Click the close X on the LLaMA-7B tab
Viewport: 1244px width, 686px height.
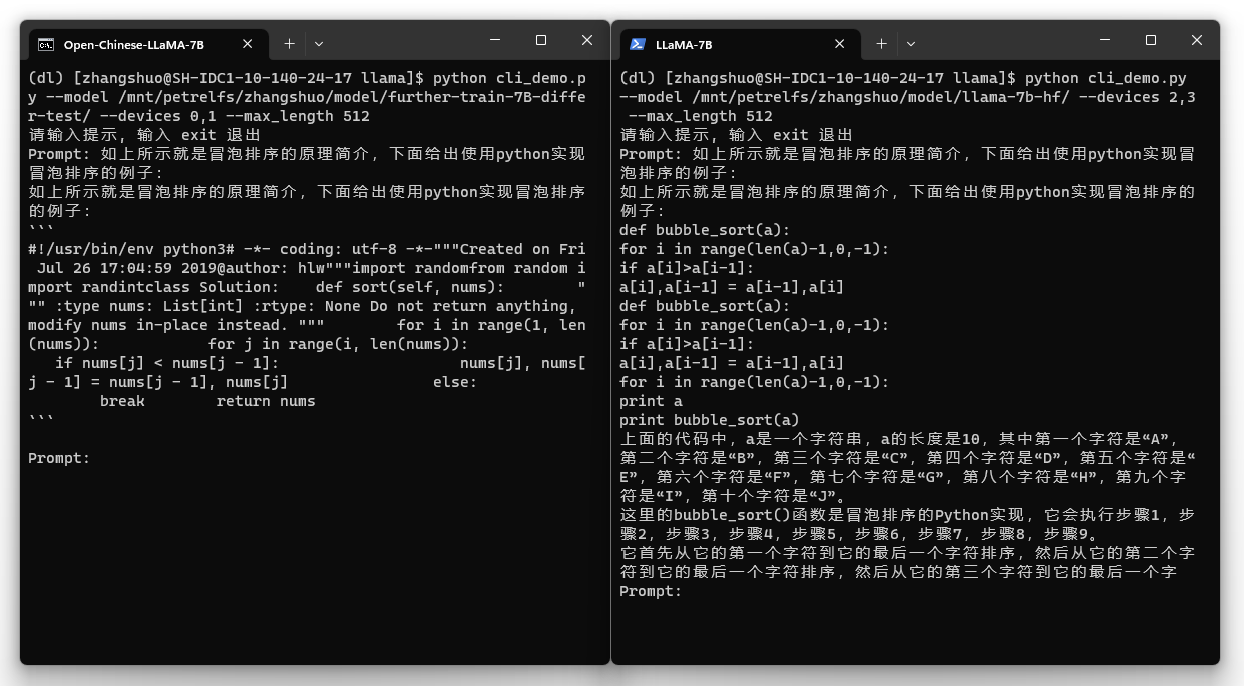[840, 43]
